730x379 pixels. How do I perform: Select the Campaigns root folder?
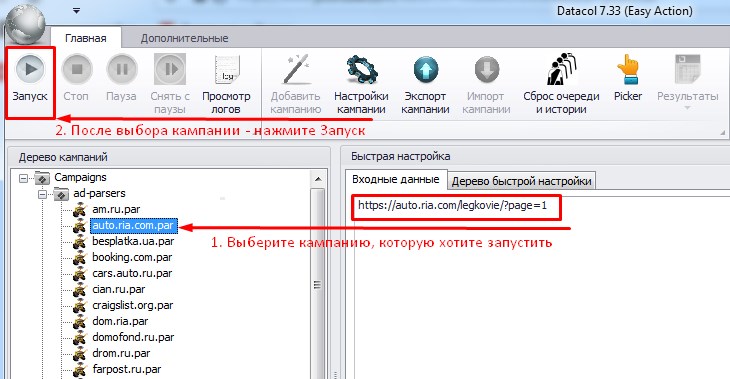pyautogui.click(x=80, y=177)
